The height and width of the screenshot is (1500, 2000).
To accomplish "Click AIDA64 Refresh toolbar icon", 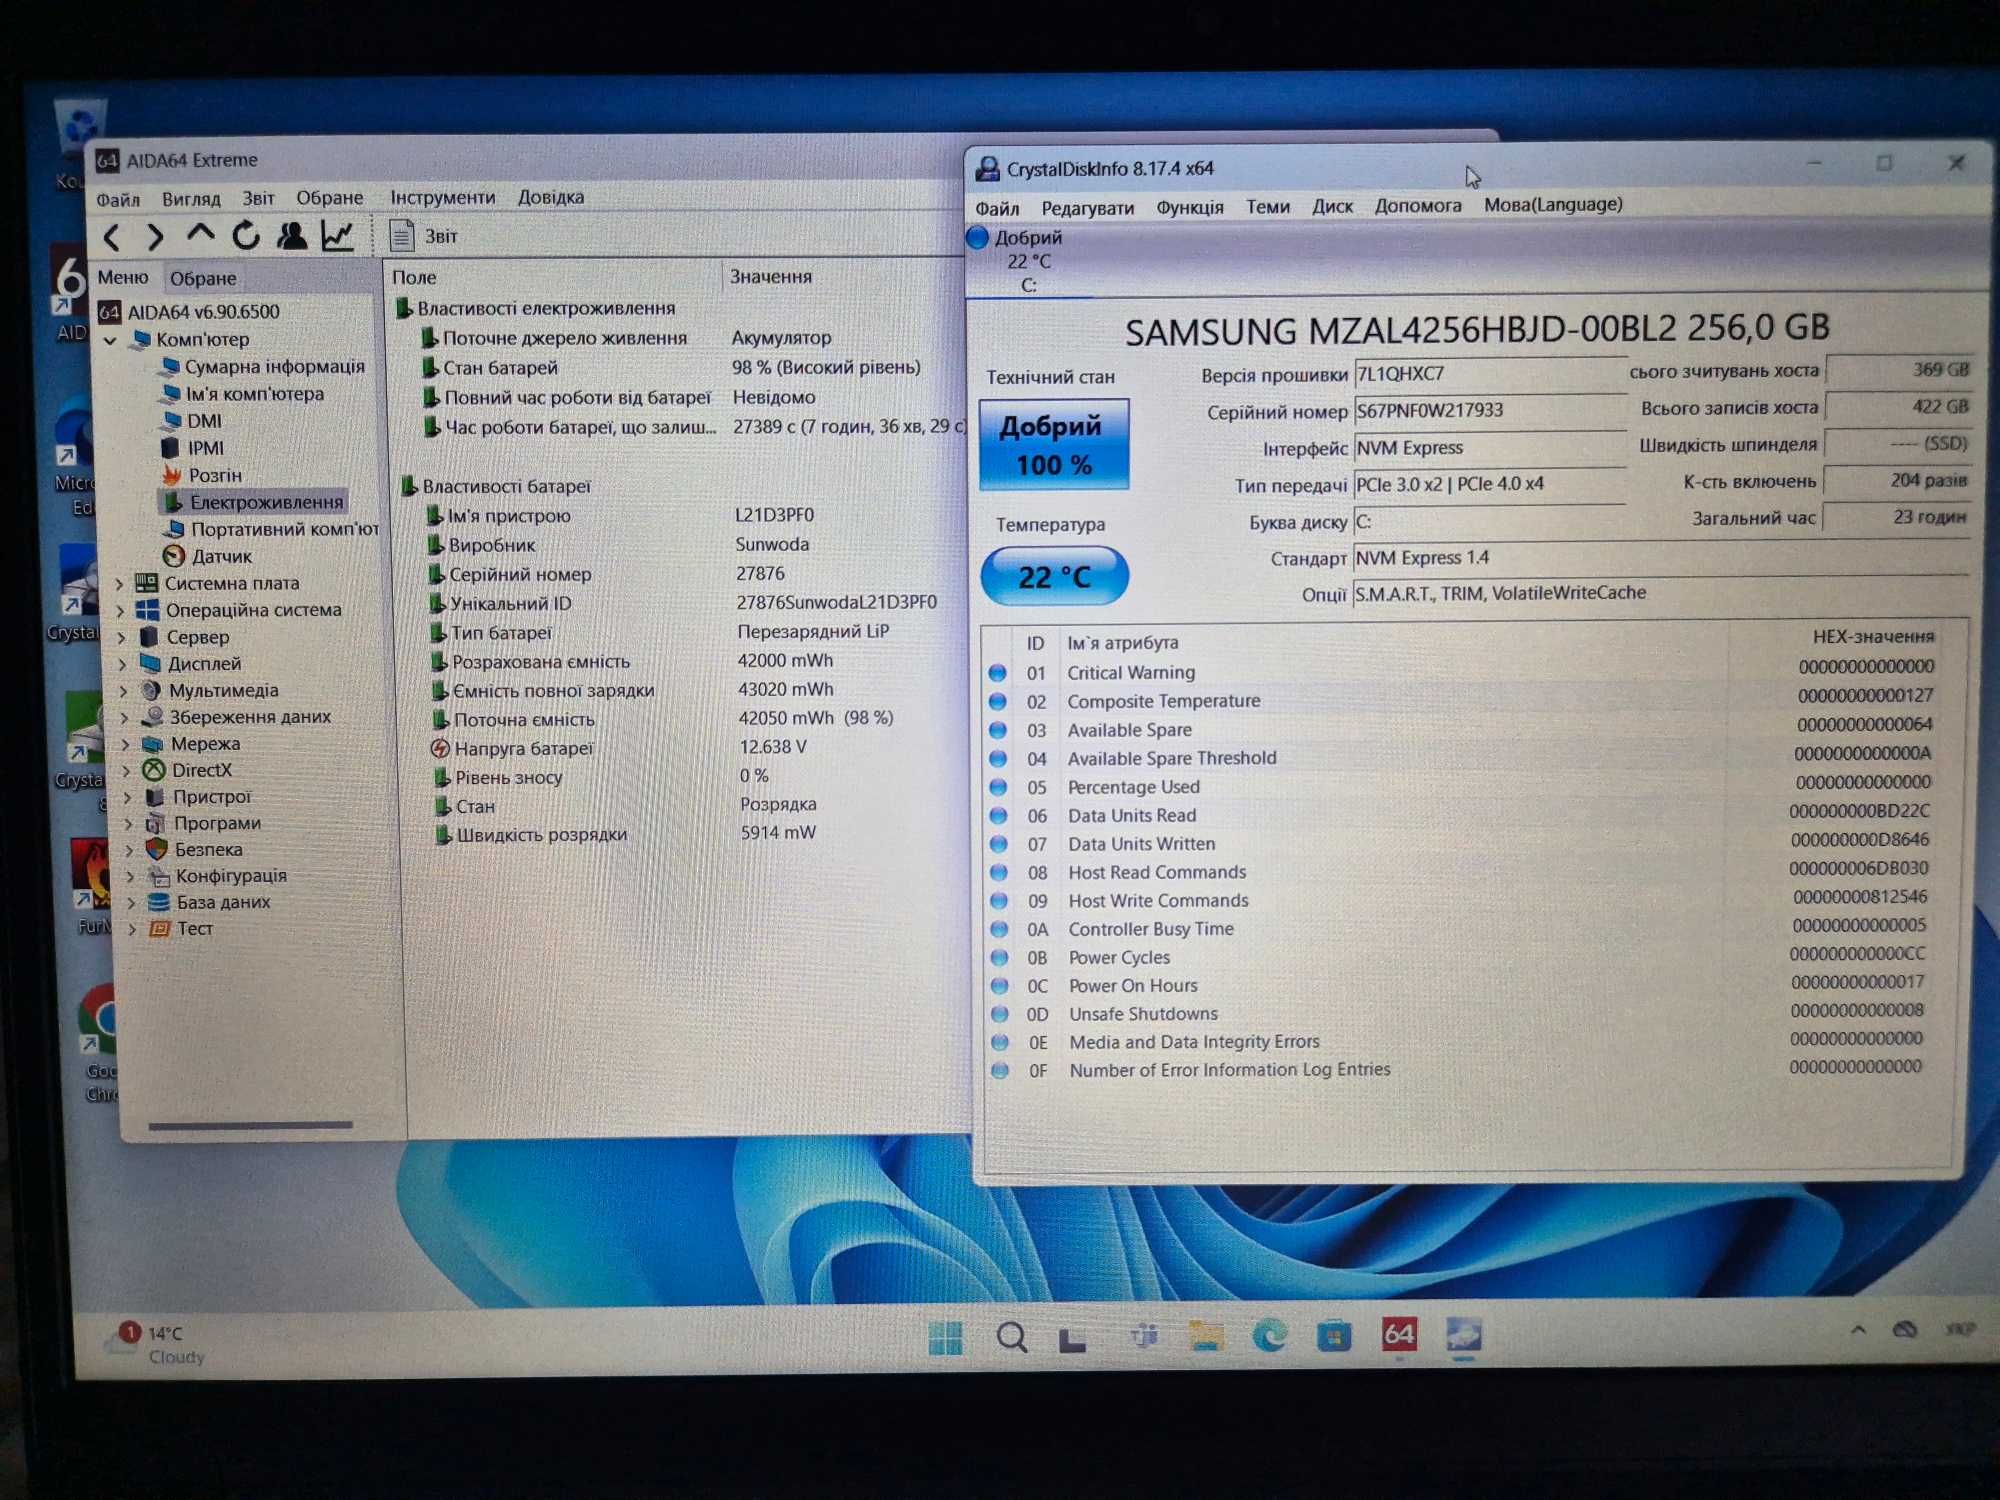I will click(246, 236).
